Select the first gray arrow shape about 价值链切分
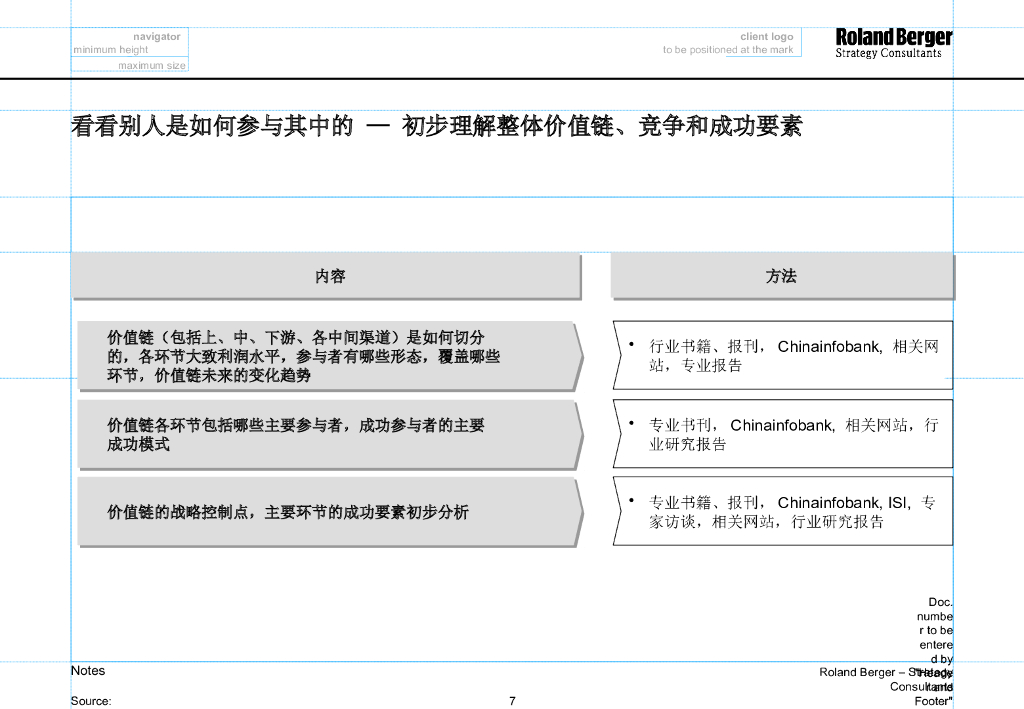The width and height of the screenshot is (1024, 709). pyautogui.click(x=330, y=355)
